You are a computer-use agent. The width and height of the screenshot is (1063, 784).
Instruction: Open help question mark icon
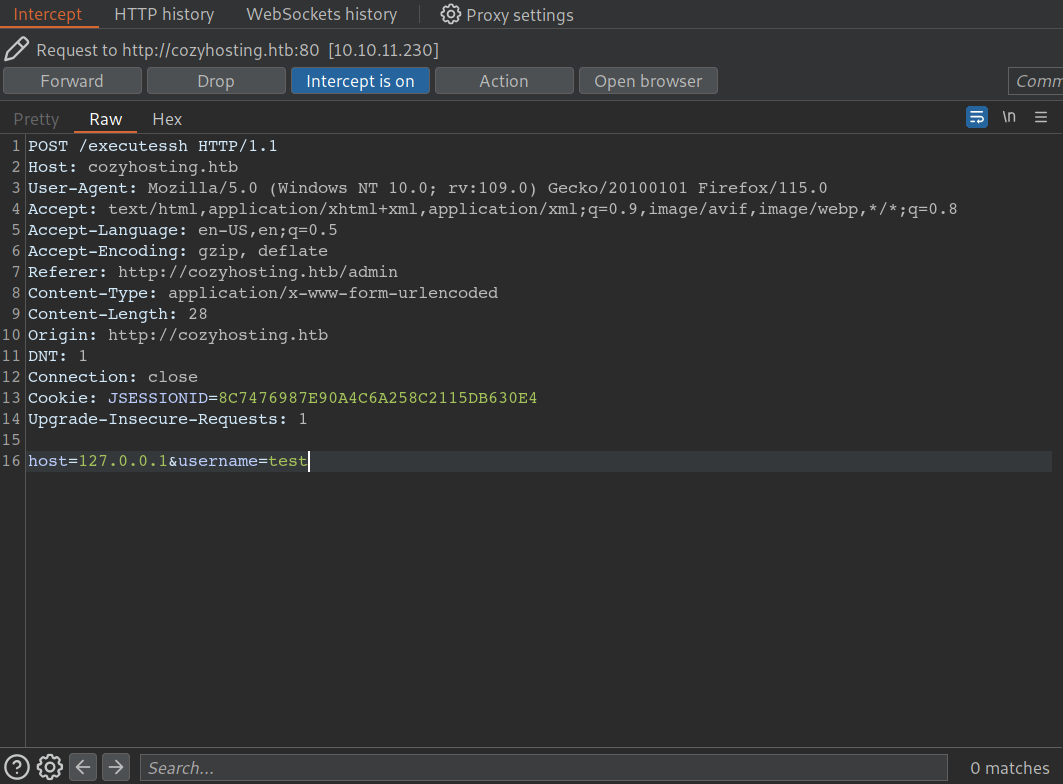pos(17,767)
